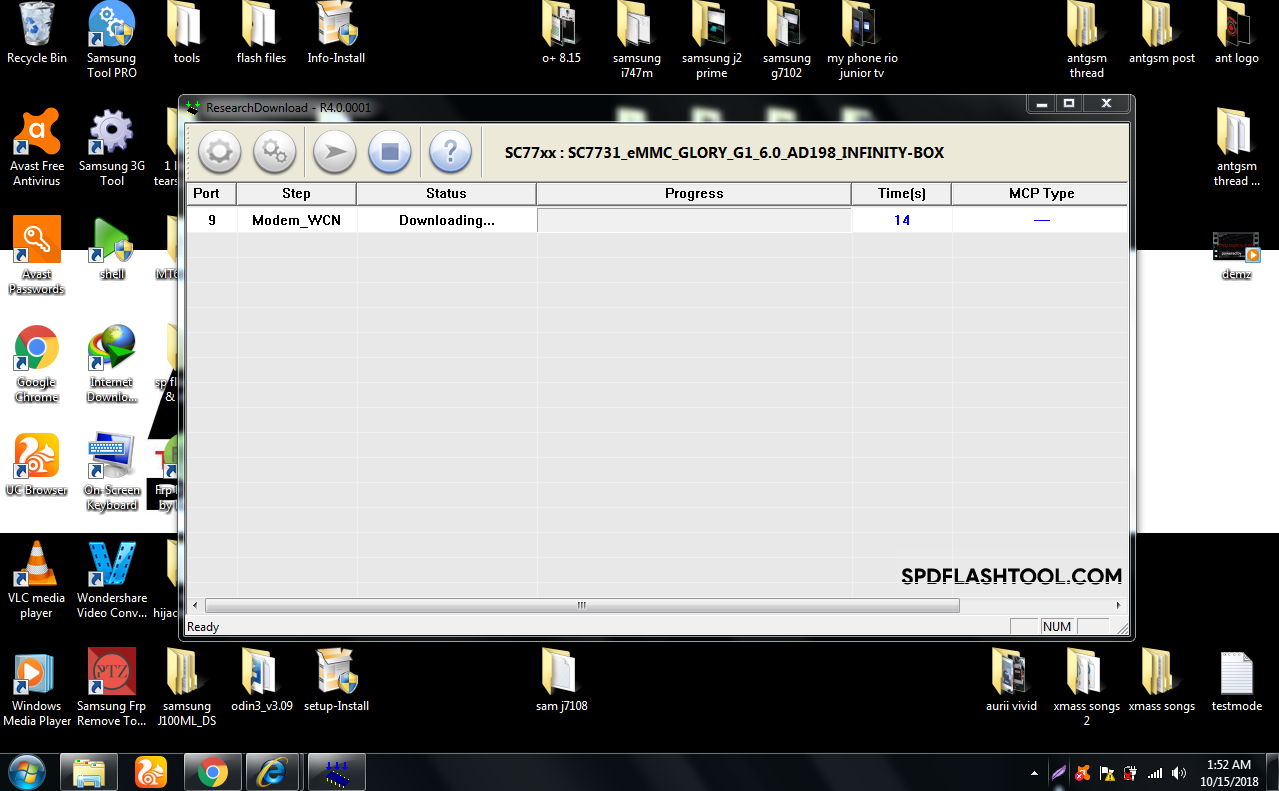Click the Port column header
1279x791 pixels.
tap(212, 193)
